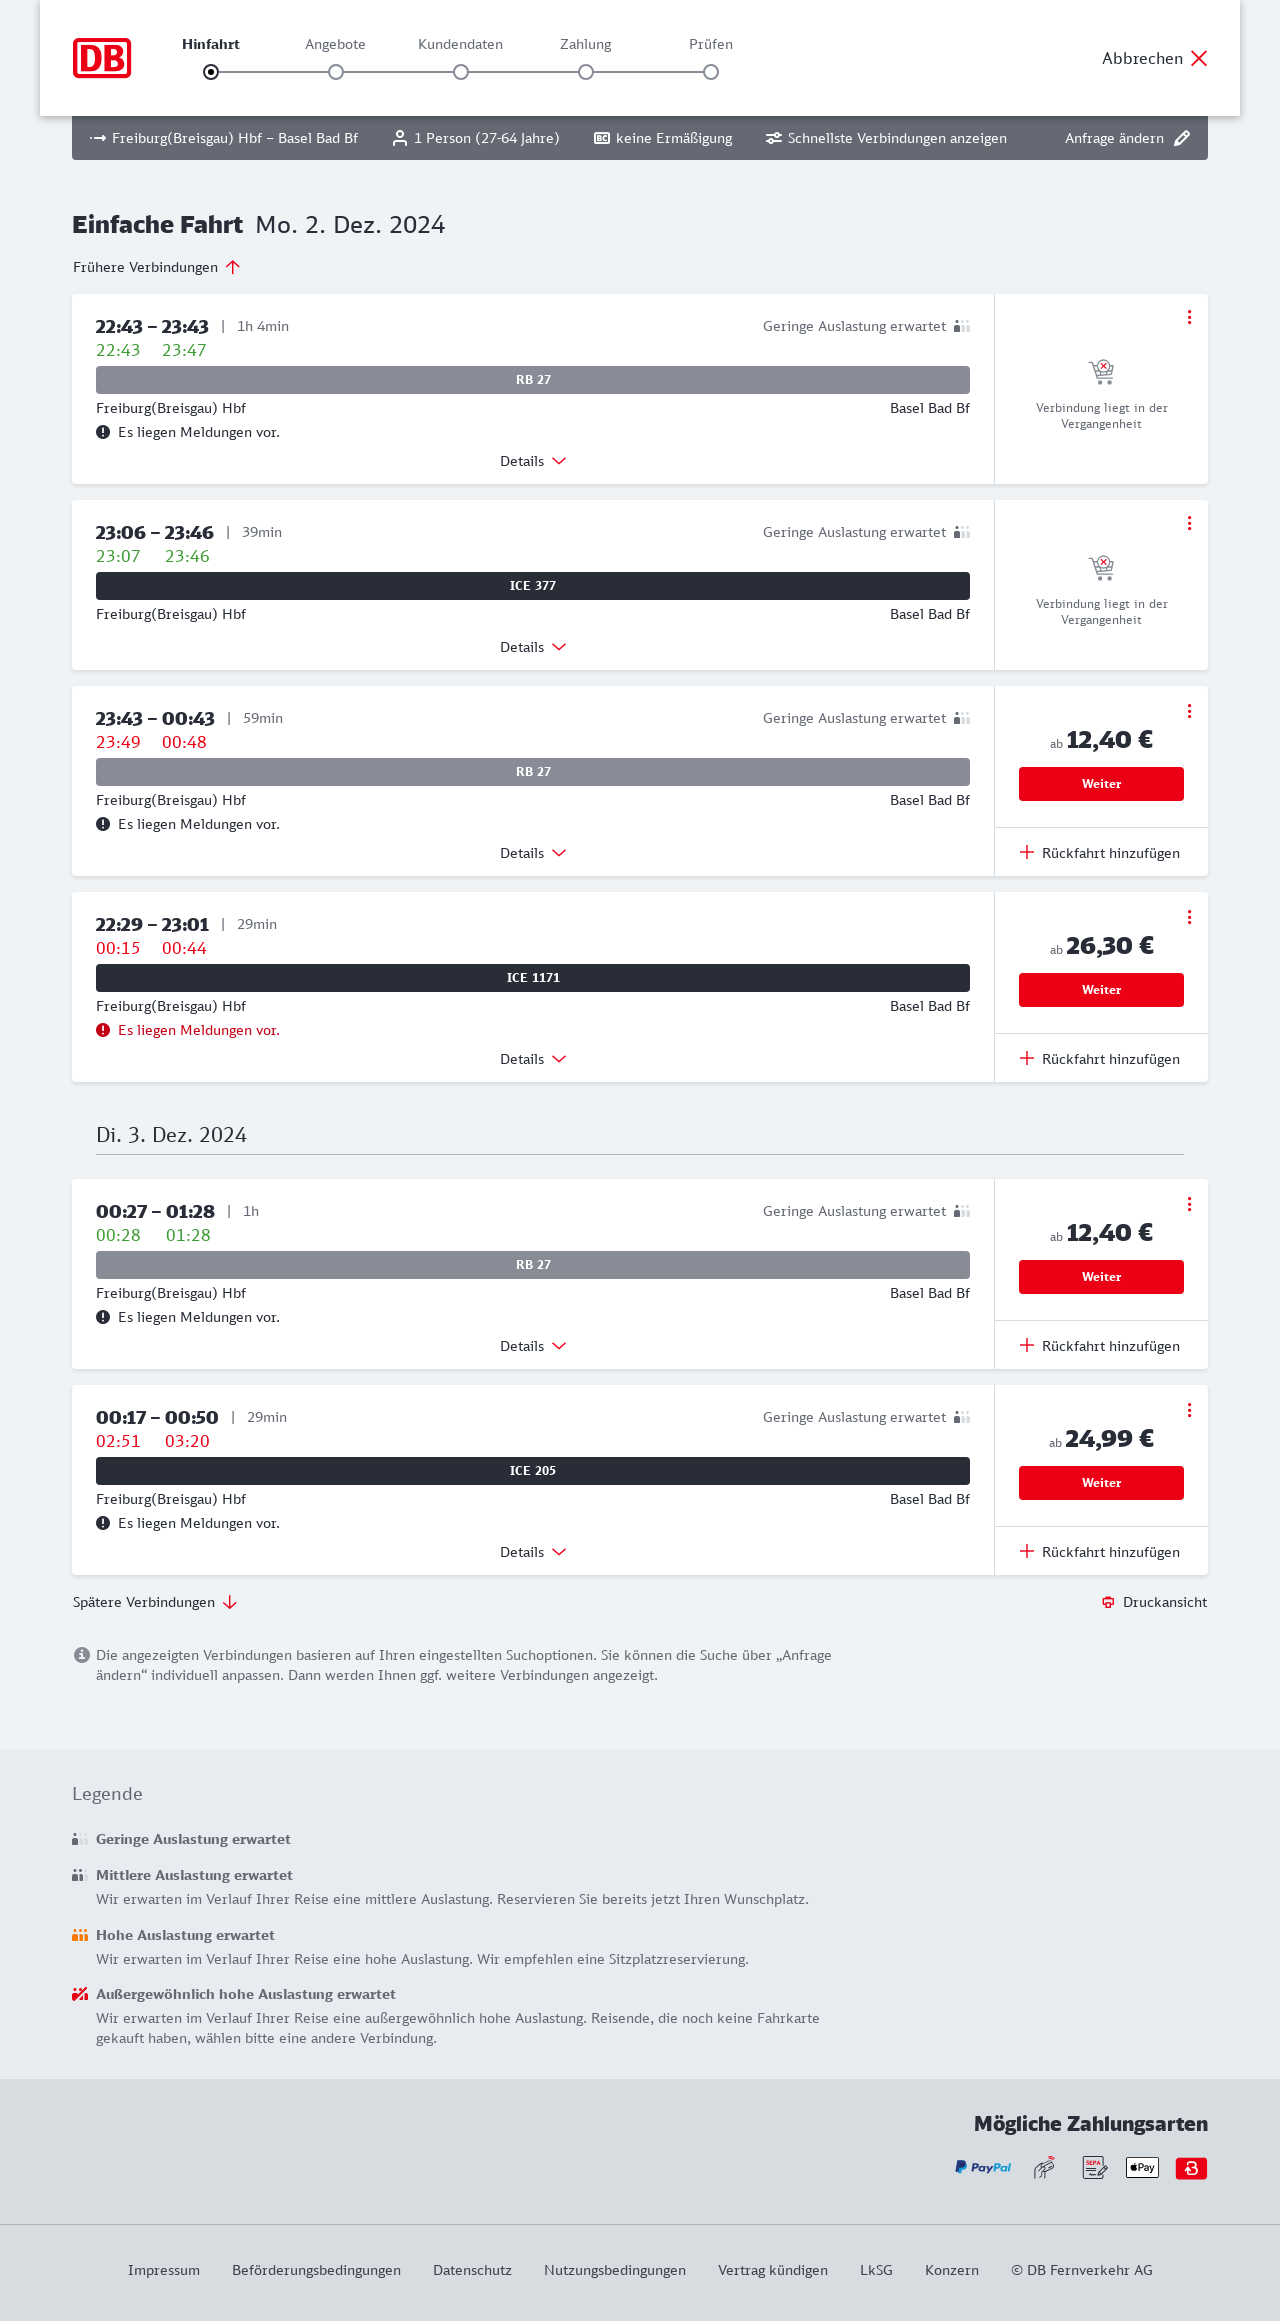This screenshot has height=2321, width=1280.
Task: Click the Apple Pay payment icon
Action: (x=1142, y=2167)
